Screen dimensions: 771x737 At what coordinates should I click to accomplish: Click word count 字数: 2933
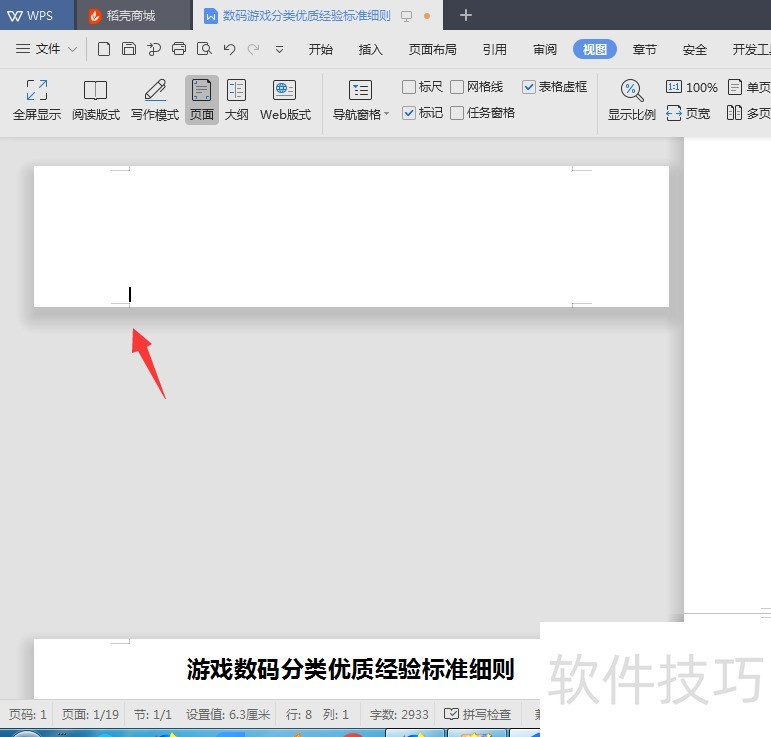click(399, 714)
